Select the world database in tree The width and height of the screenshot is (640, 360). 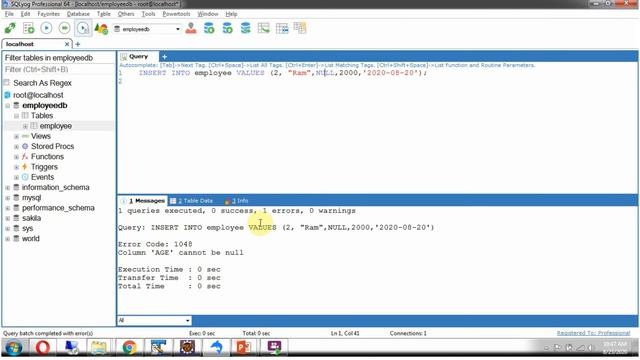pos(31,239)
